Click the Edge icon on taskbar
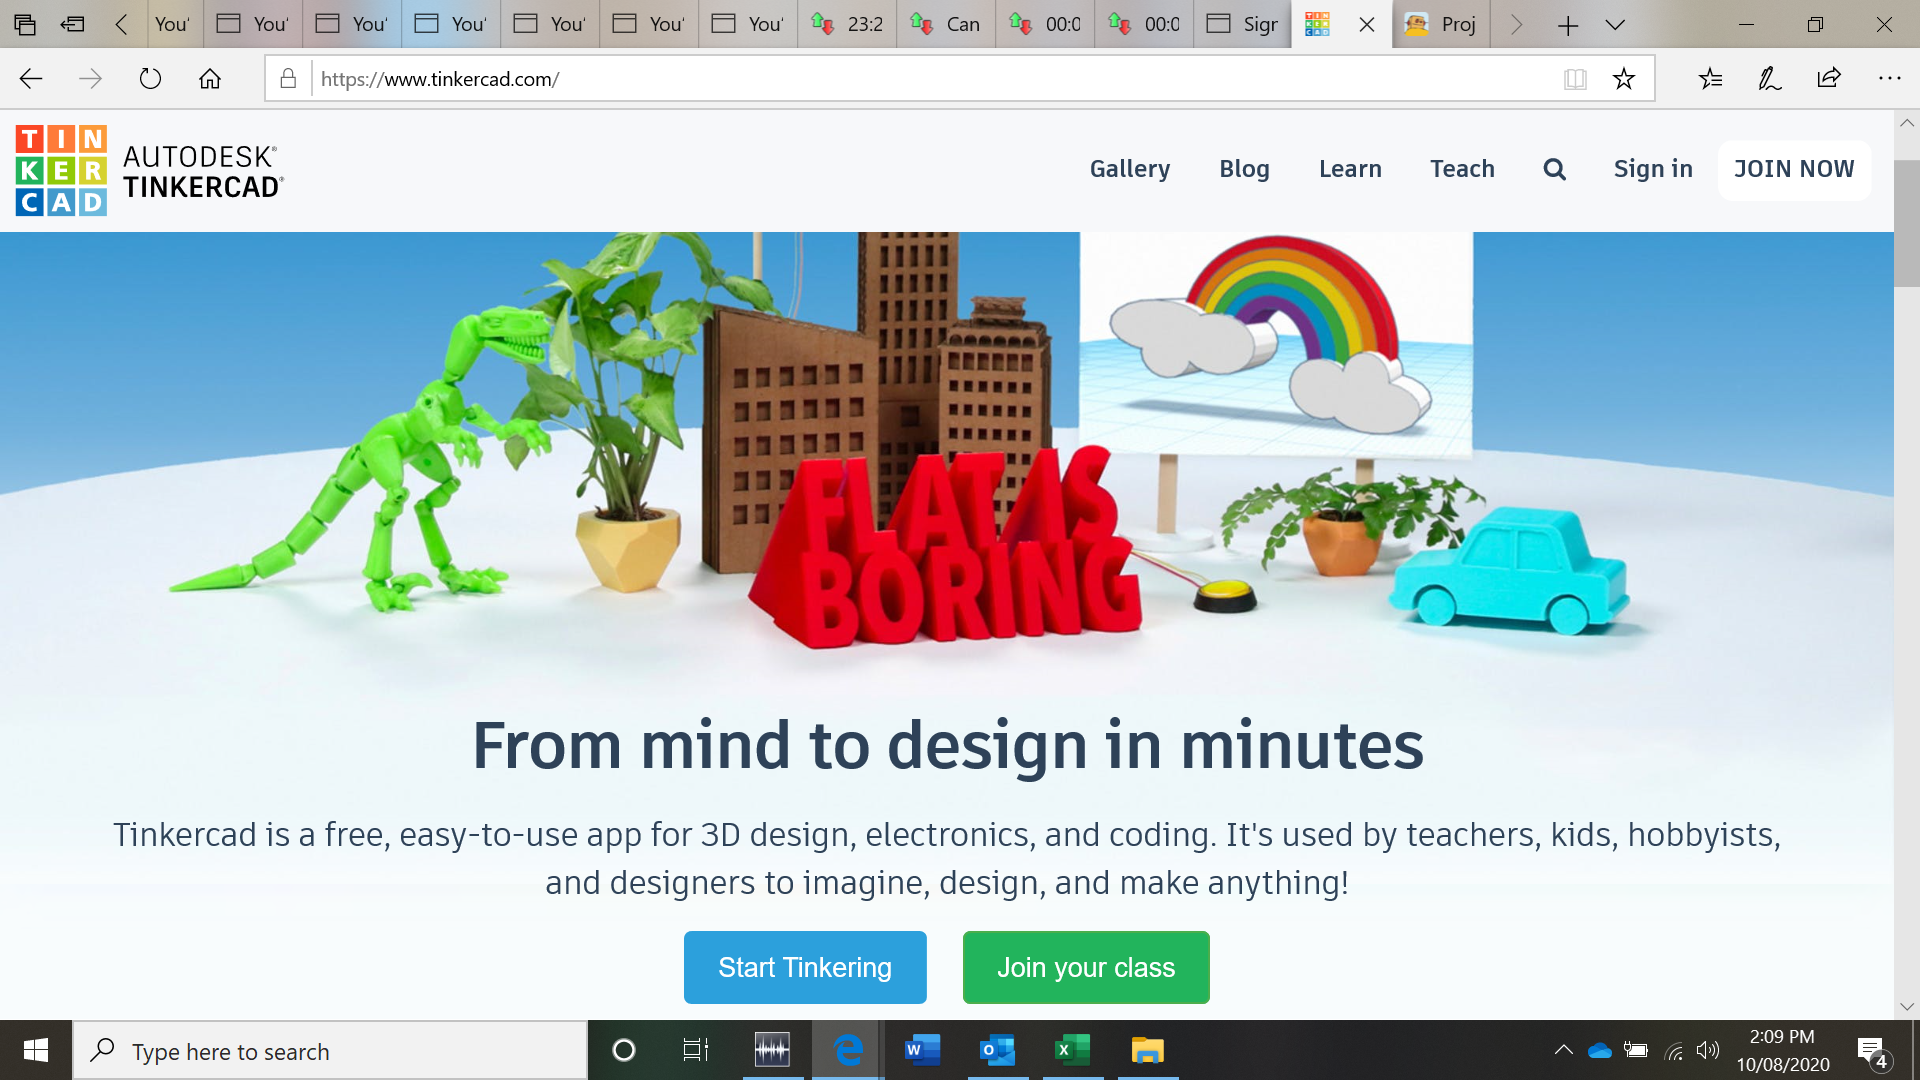 point(848,1050)
